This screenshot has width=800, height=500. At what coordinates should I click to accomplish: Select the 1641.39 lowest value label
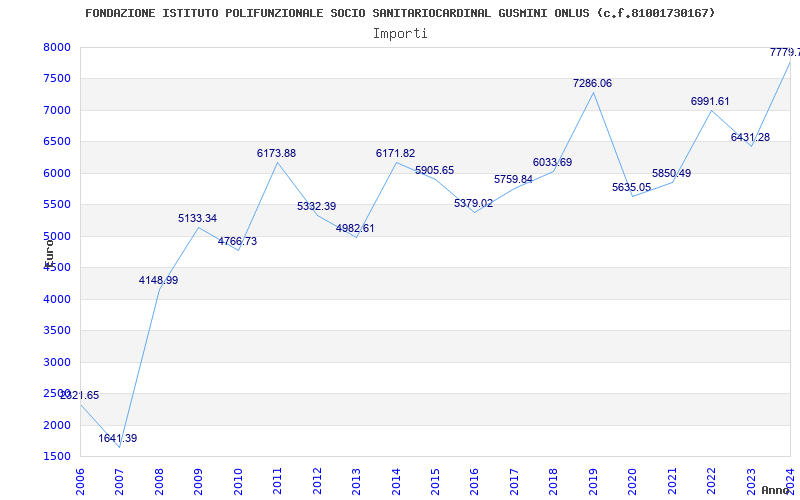pos(118,439)
